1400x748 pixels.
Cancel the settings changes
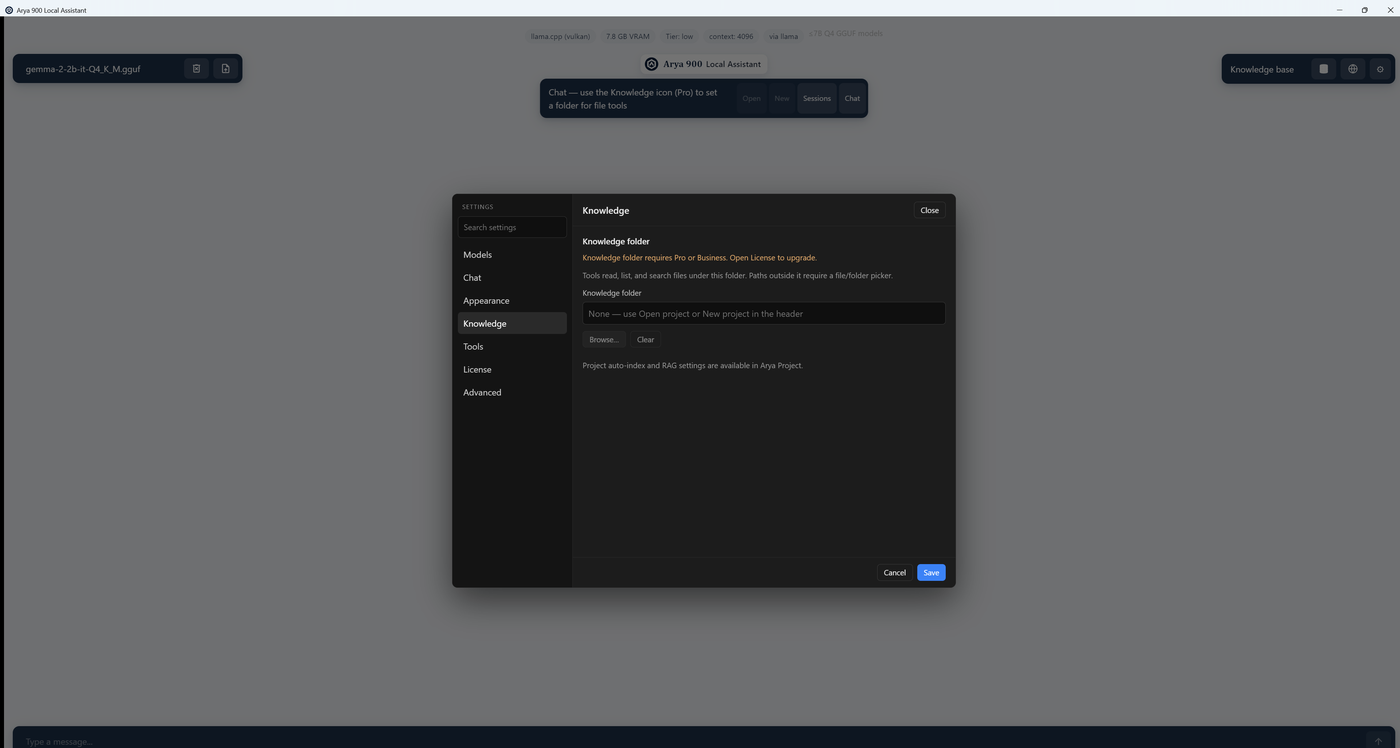pos(895,573)
